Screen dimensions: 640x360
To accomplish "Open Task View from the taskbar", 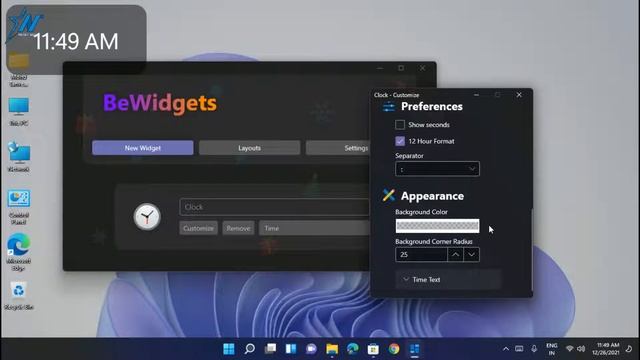I will [x=270, y=349].
